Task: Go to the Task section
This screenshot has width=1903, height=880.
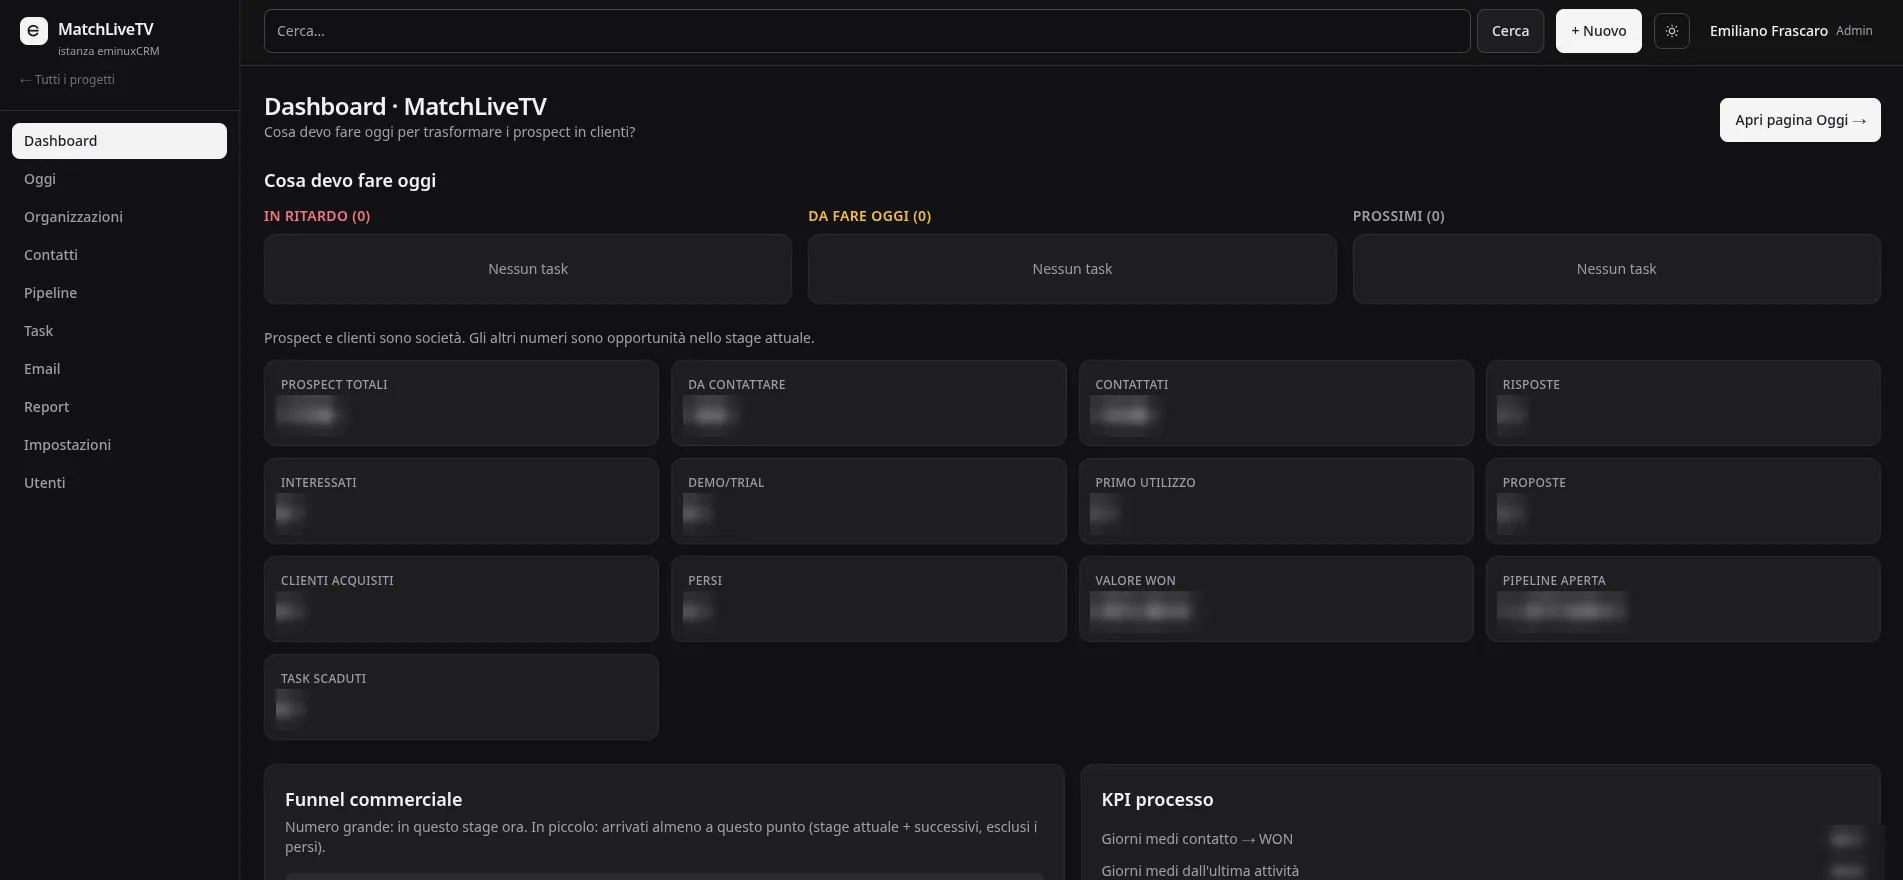Action: (x=119, y=331)
